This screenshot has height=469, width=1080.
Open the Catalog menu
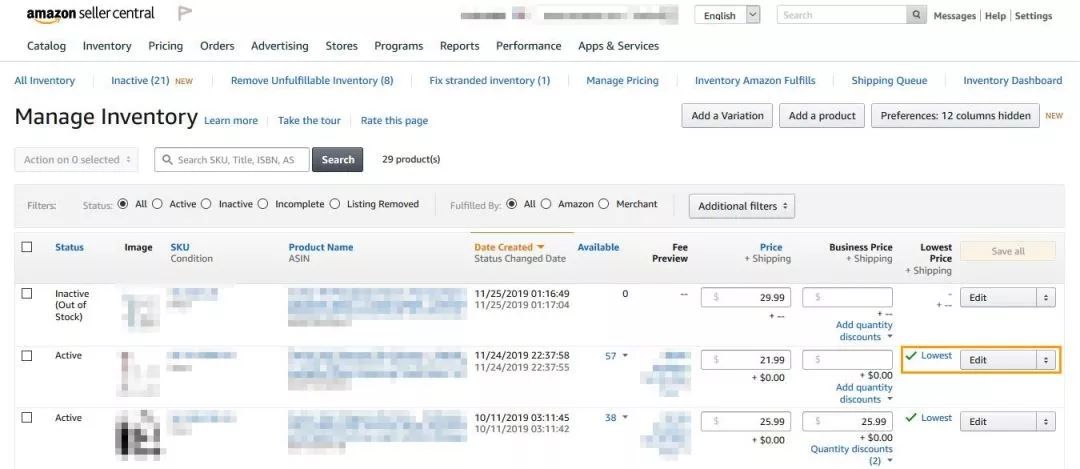(46, 46)
